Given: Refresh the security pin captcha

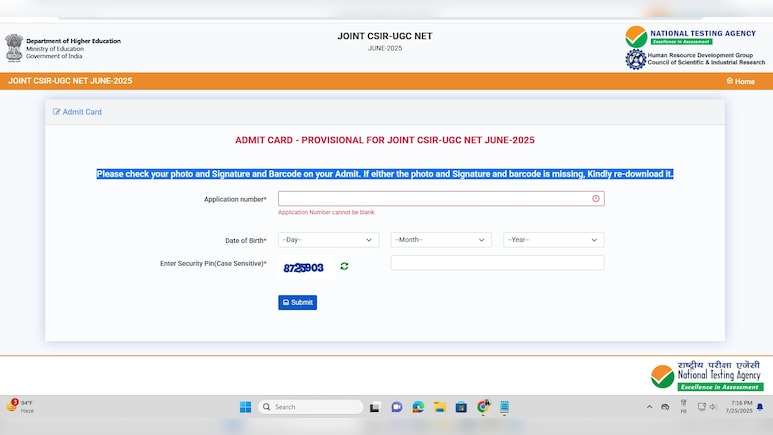Looking at the screenshot, I should point(344,266).
